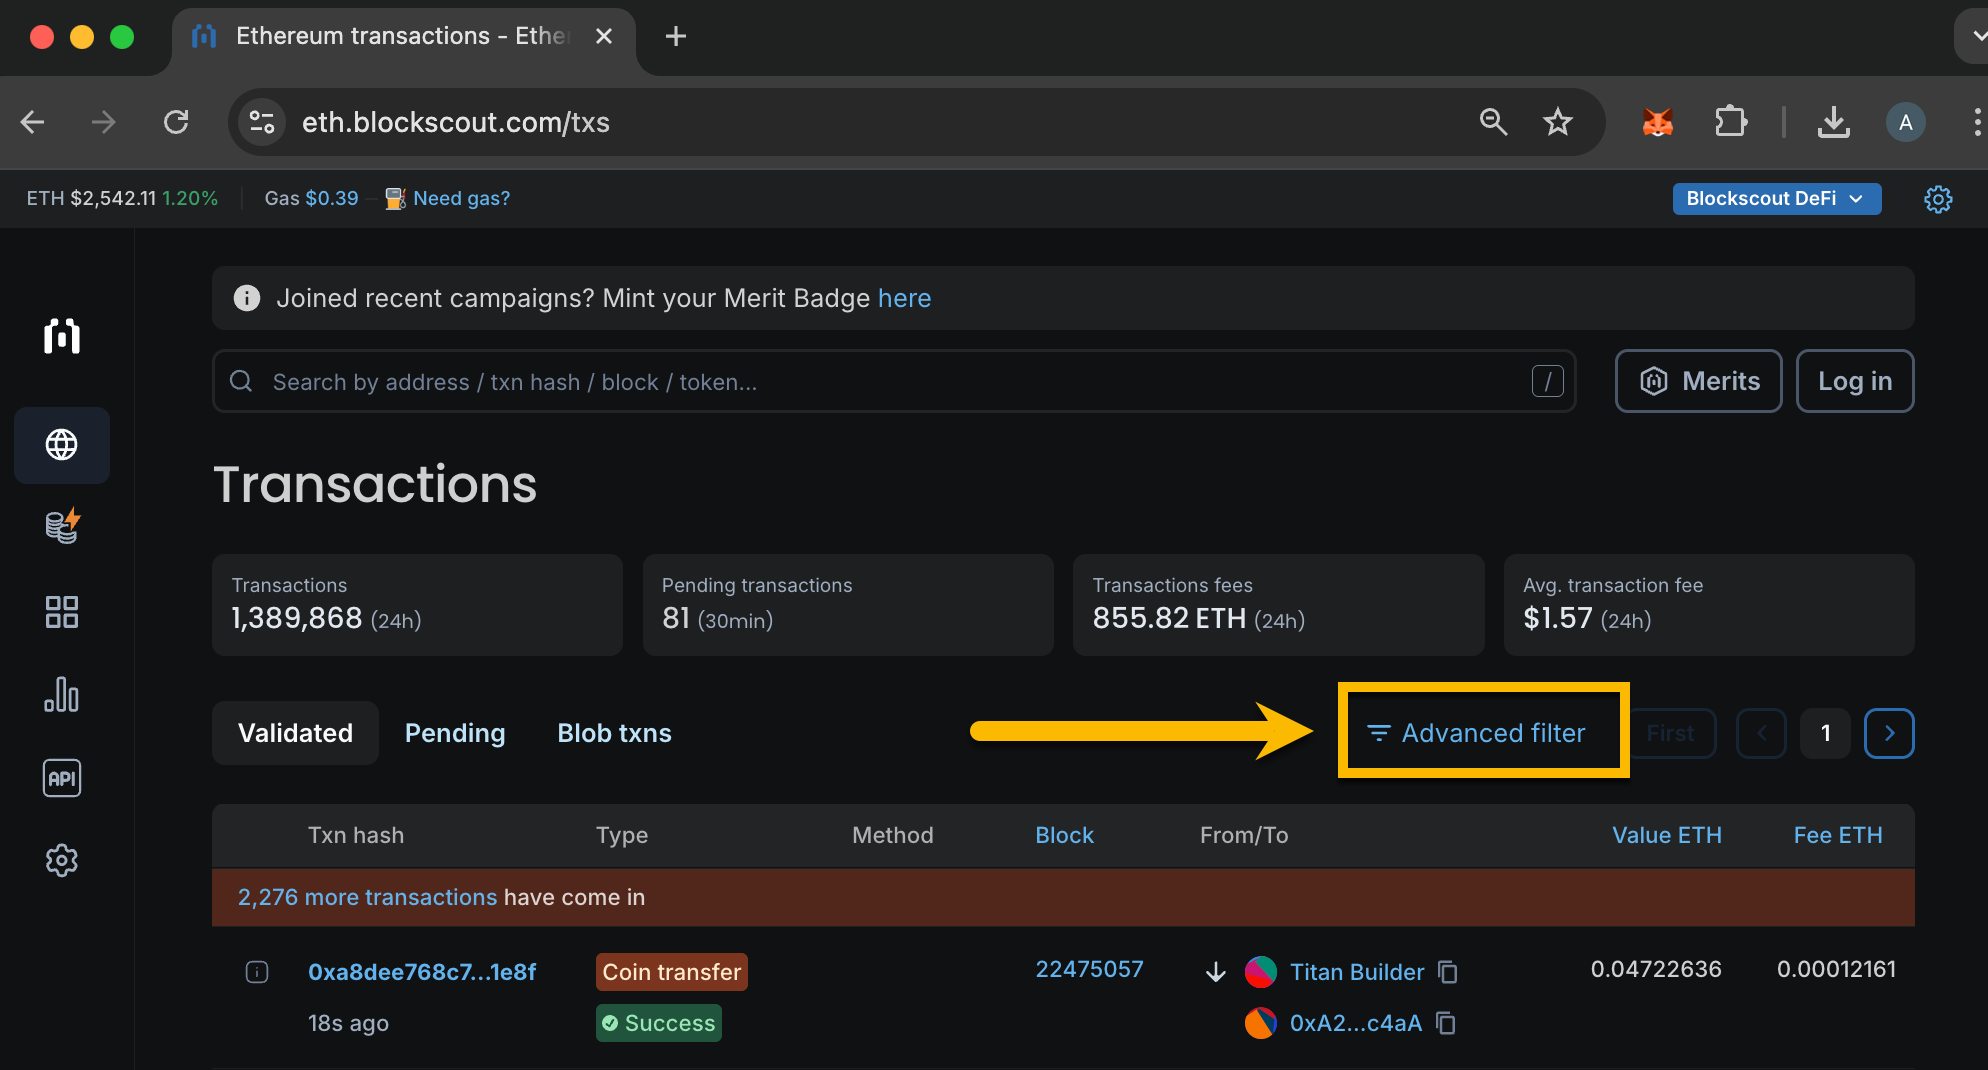Open the Merits shield button

pyautogui.click(x=1698, y=381)
